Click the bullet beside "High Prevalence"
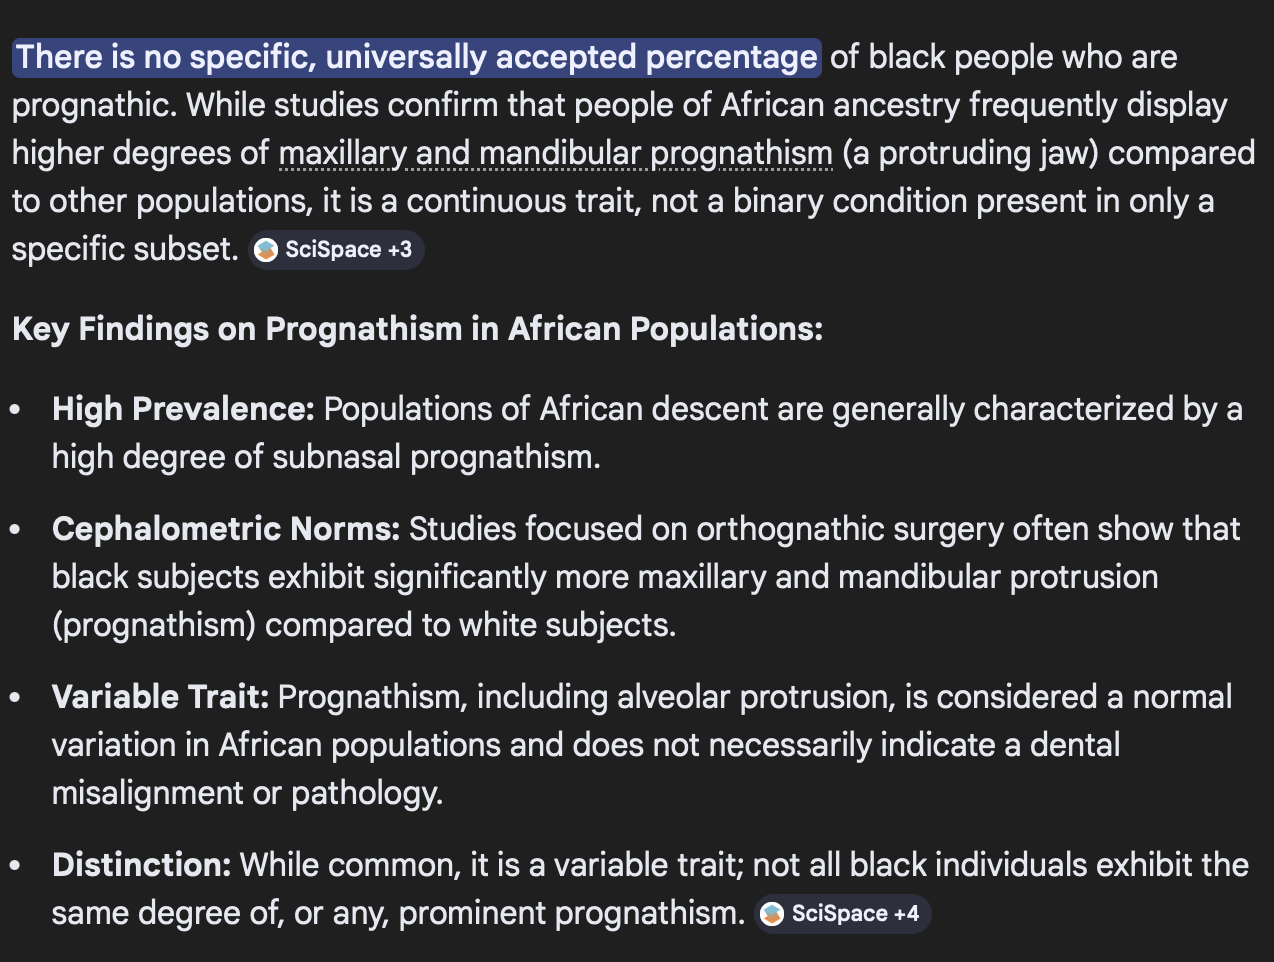1274x962 pixels. (x=15, y=410)
